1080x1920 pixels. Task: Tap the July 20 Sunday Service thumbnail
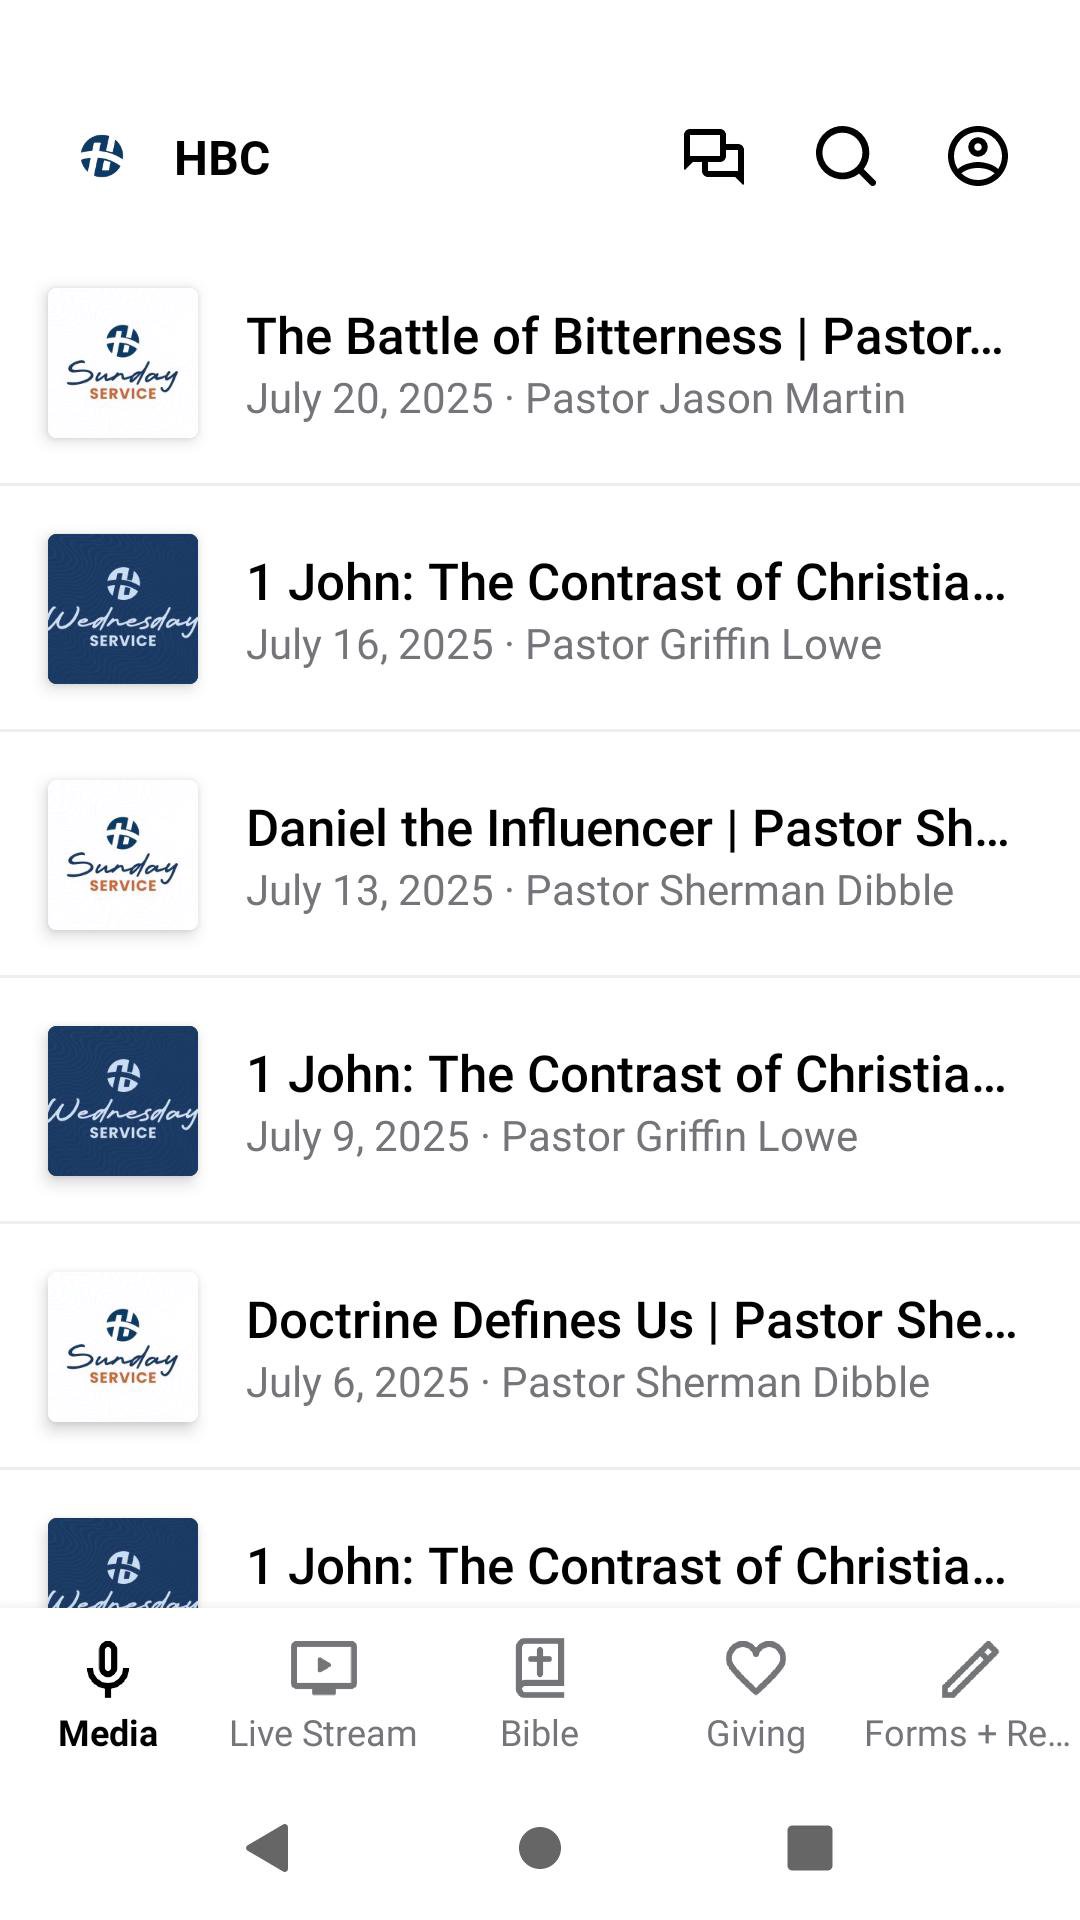tap(123, 363)
